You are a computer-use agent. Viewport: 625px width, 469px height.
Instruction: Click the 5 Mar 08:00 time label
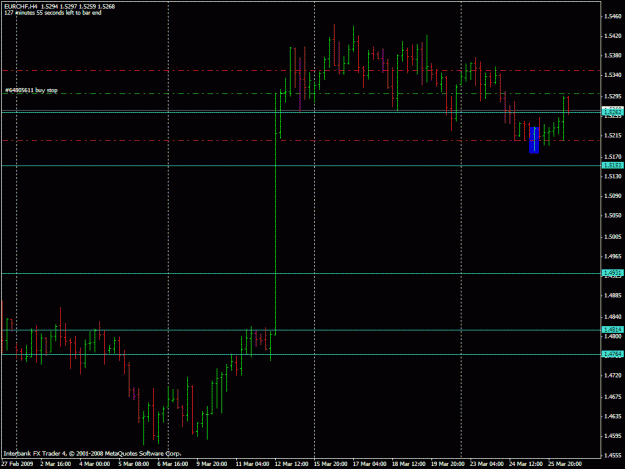(x=134, y=464)
